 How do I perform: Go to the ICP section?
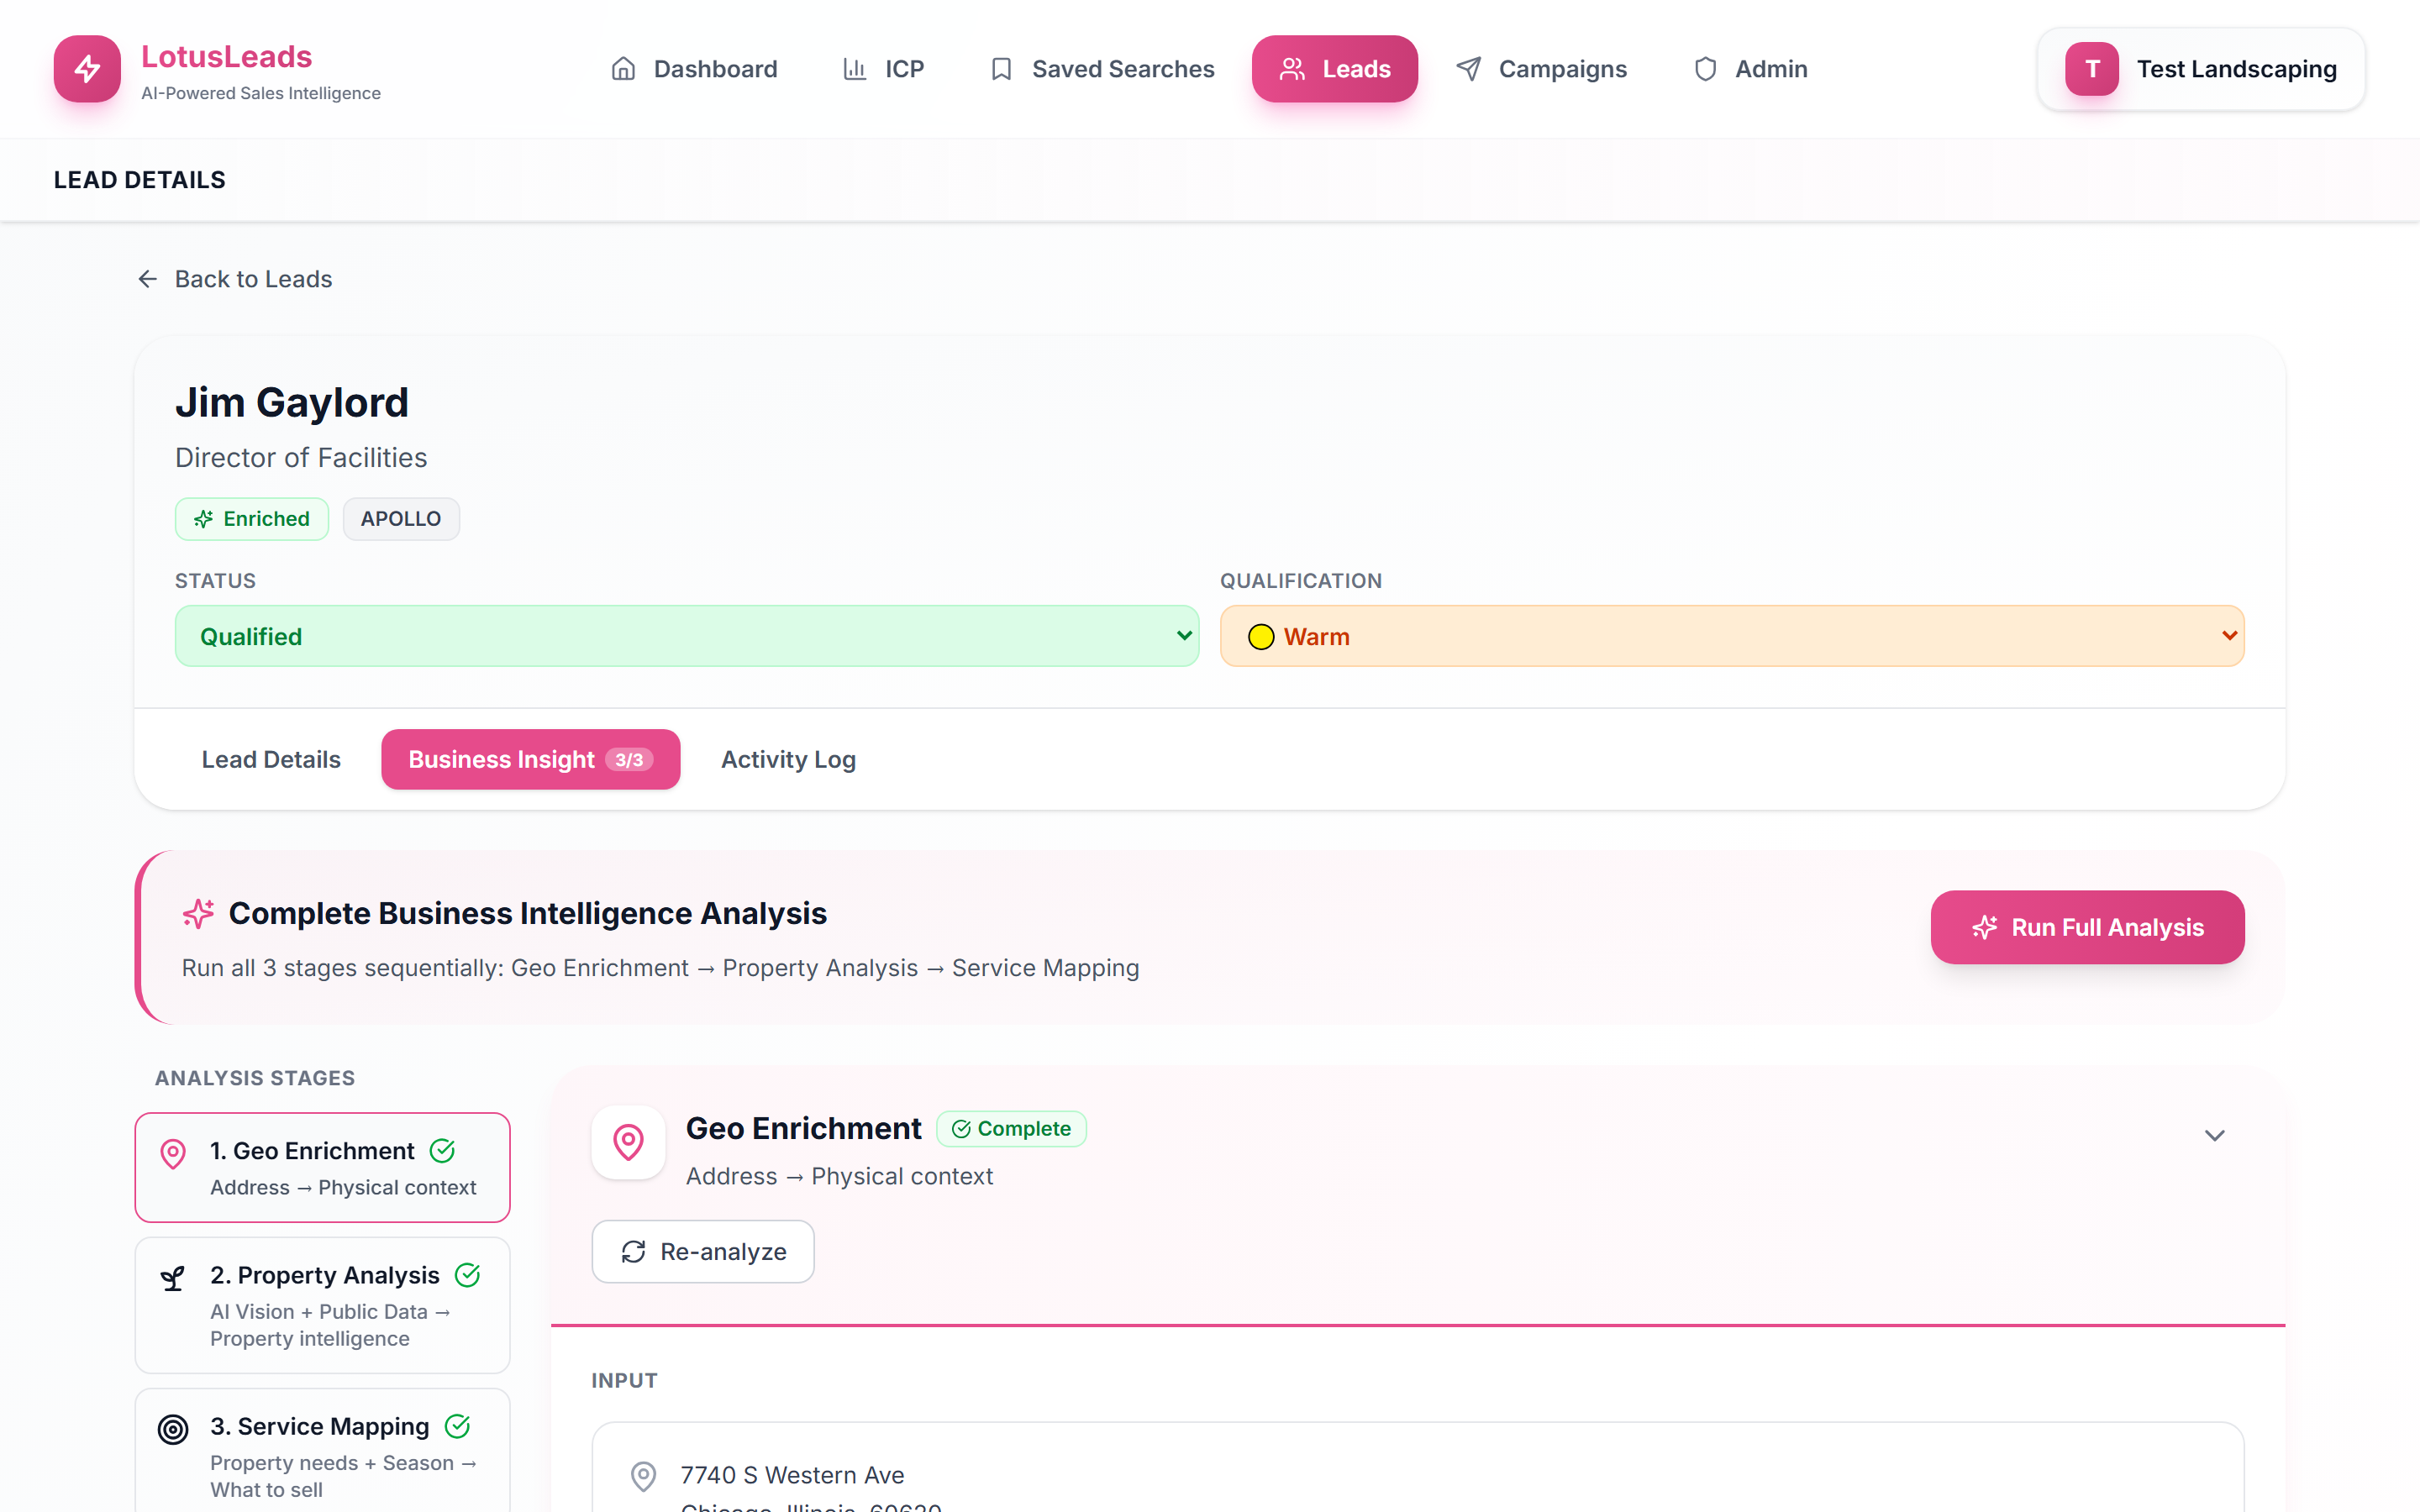(x=883, y=69)
